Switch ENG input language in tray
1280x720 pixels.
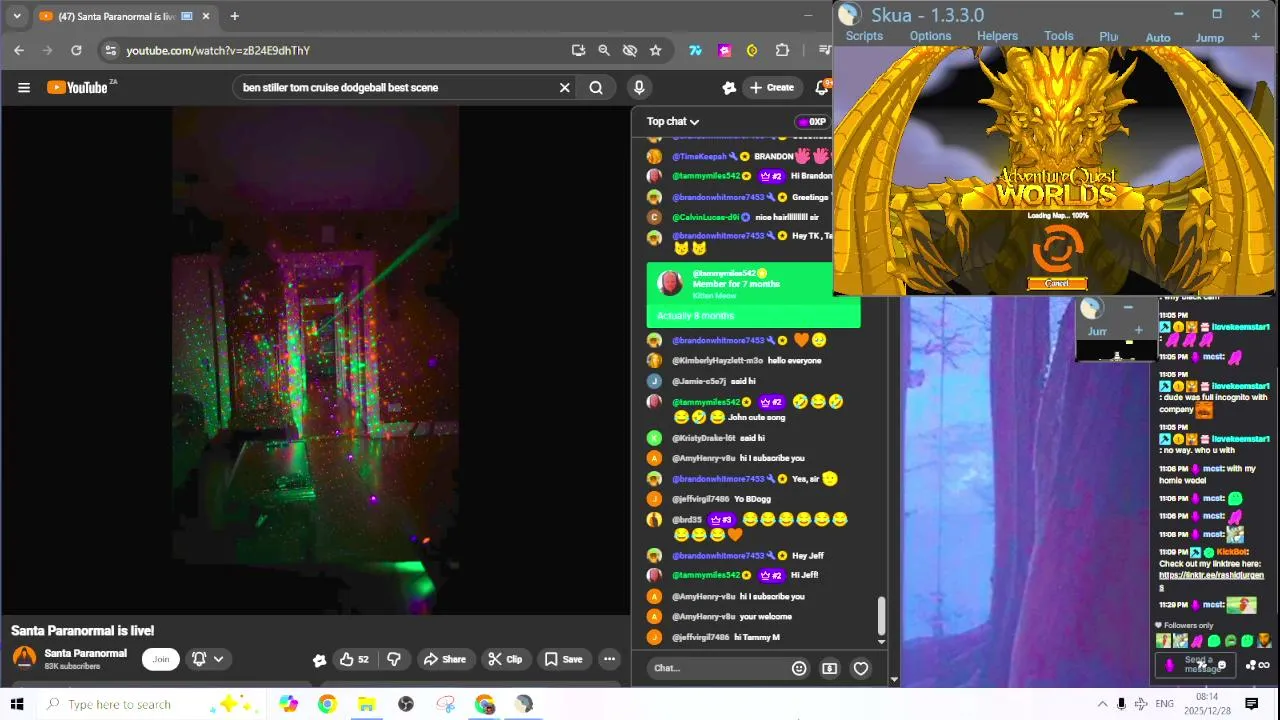[1164, 704]
